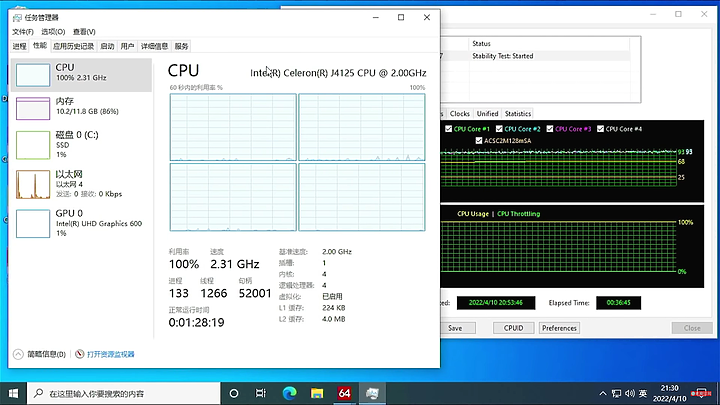Viewport: 720px width, 405px height.
Task: Switch to the 进程 tab
Action: coord(19,46)
